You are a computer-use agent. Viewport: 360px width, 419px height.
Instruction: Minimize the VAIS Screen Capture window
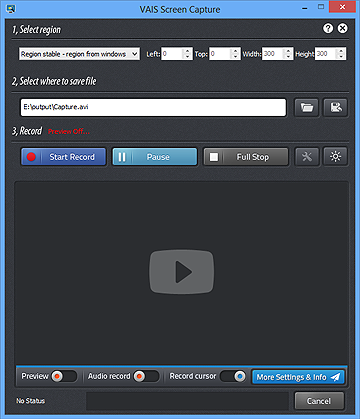305,8
